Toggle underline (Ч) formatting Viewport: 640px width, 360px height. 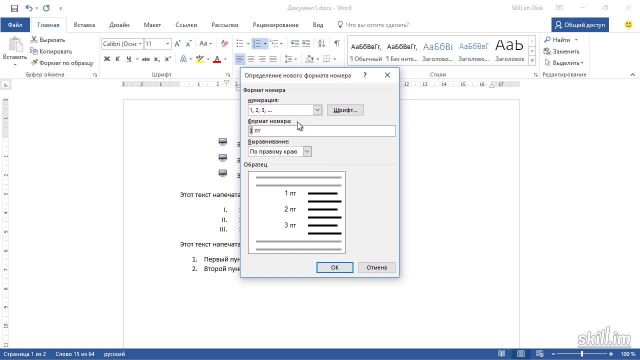click(x=129, y=59)
